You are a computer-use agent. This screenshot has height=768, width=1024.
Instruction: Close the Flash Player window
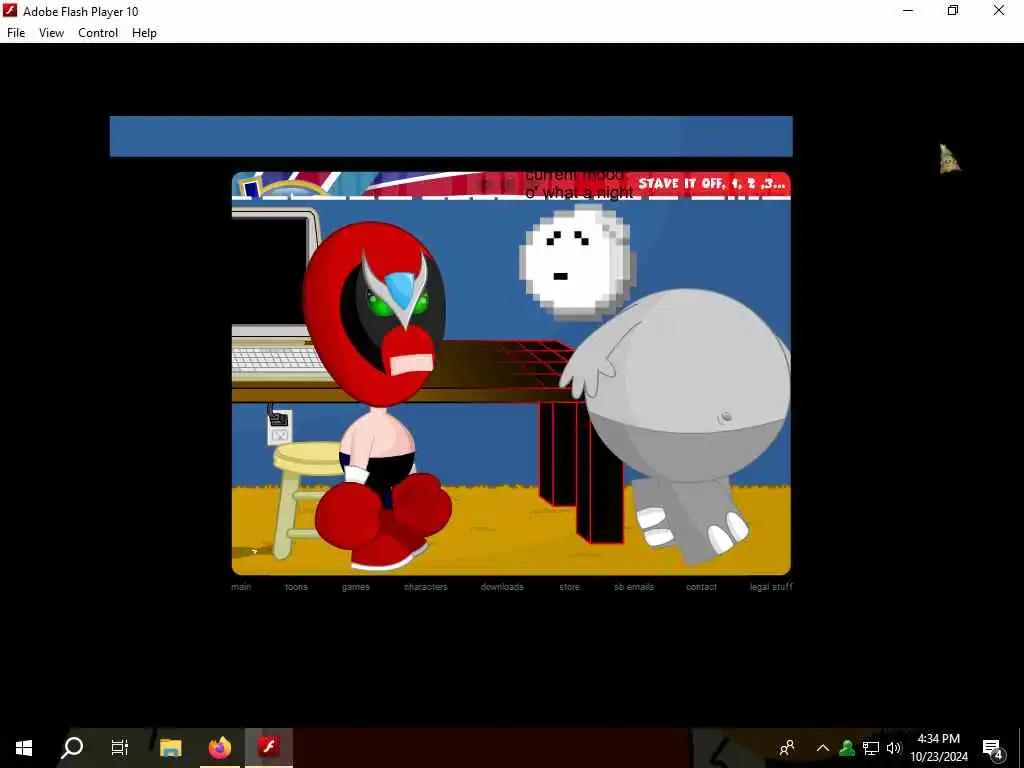click(x=999, y=10)
